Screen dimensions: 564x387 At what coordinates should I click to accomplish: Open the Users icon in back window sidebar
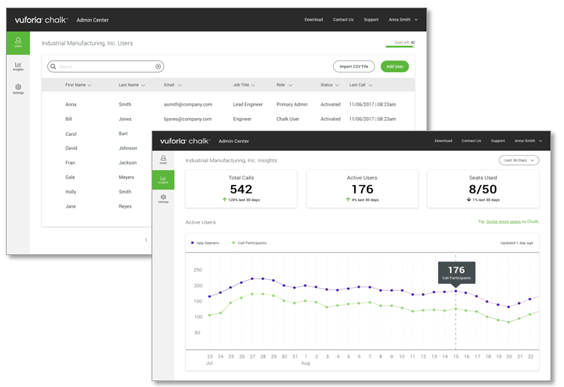(18, 42)
